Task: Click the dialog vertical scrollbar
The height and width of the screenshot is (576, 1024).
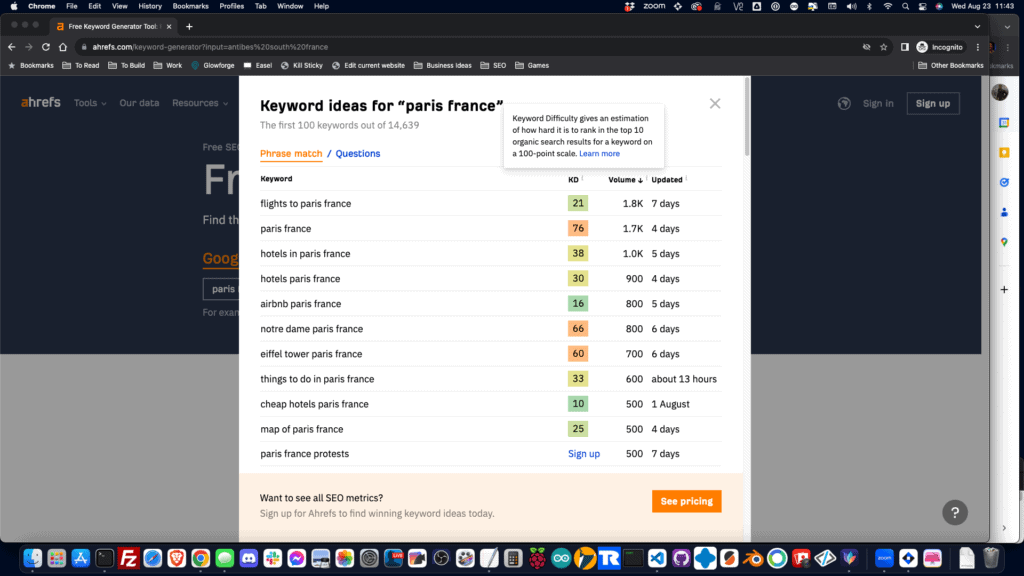Action: (x=747, y=118)
